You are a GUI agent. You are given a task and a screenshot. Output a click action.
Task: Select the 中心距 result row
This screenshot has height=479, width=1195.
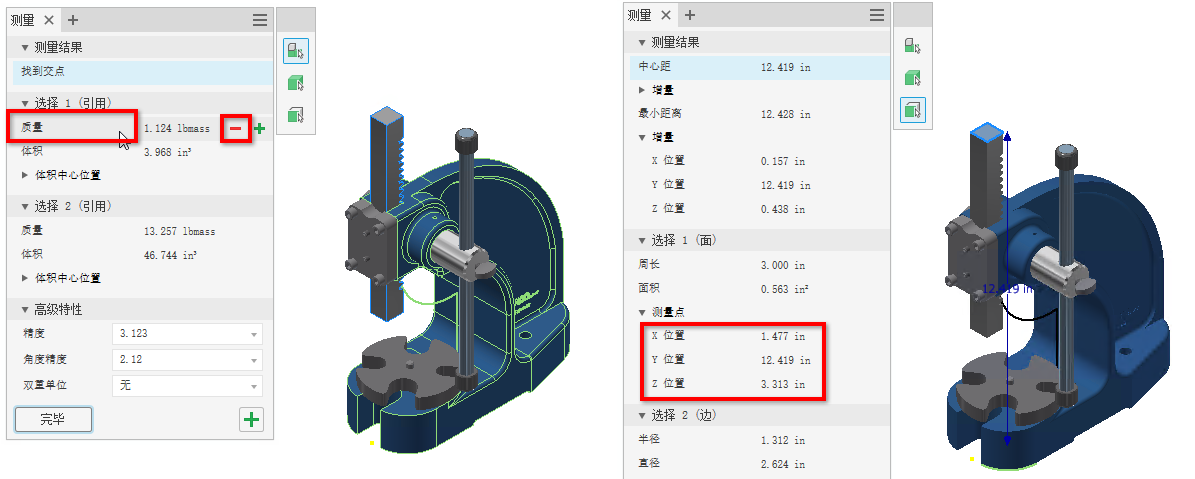tap(757, 67)
